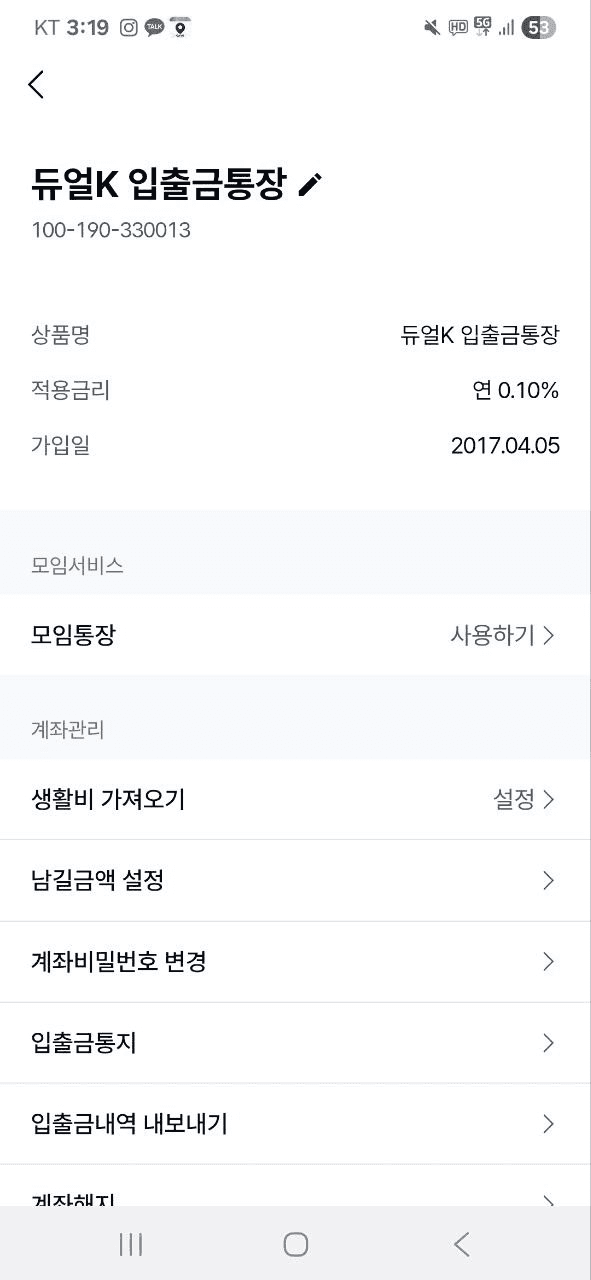The height and width of the screenshot is (1280, 591).
Task: Tap the 사용하기 link for 모임통장
Action: click(493, 635)
